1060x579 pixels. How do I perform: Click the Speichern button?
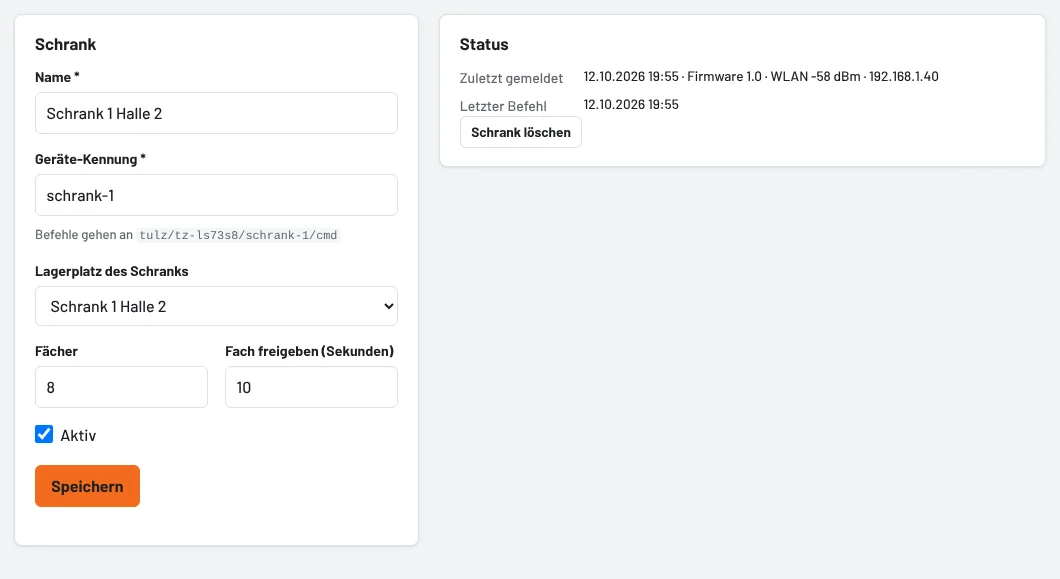point(87,486)
